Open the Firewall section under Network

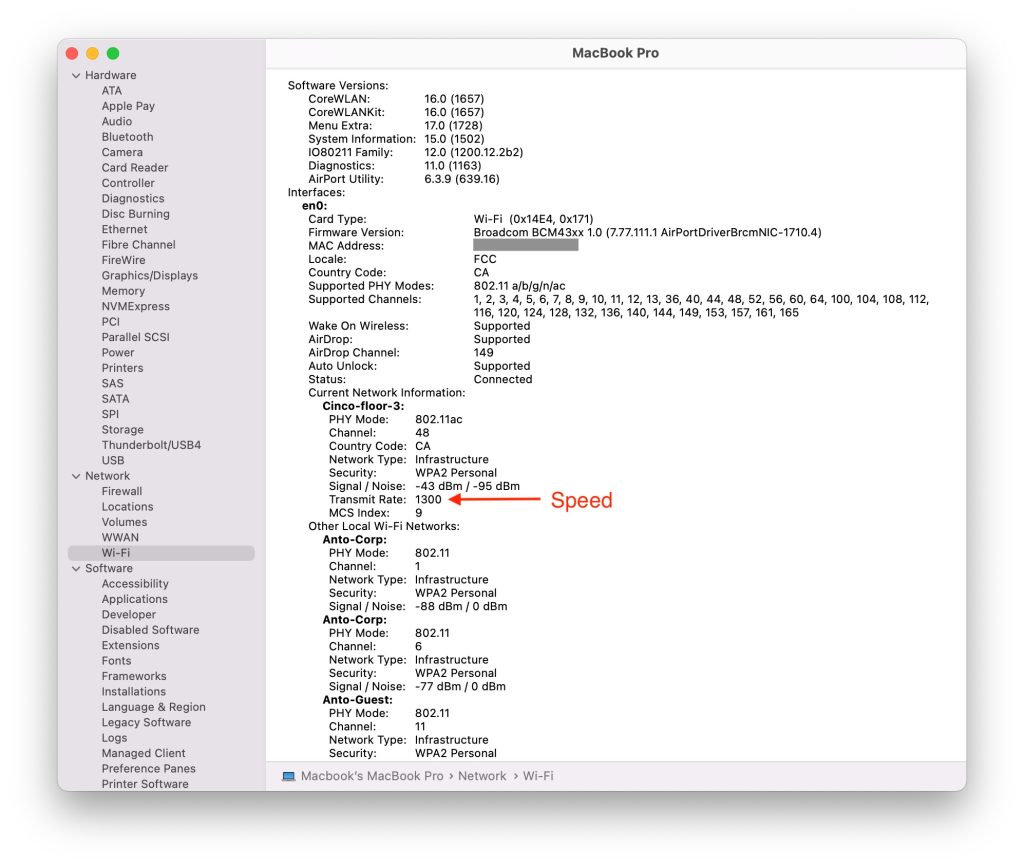(x=122, y=491)
